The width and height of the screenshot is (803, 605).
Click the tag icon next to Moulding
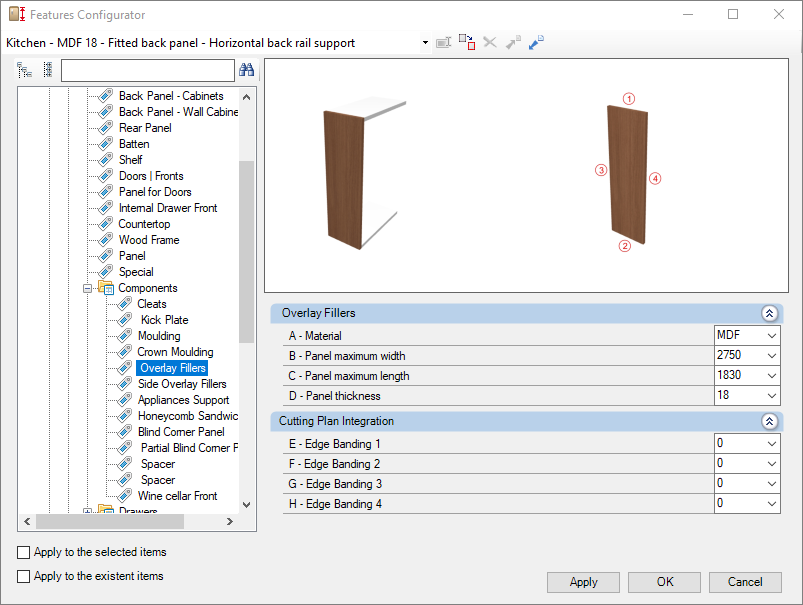124,336
